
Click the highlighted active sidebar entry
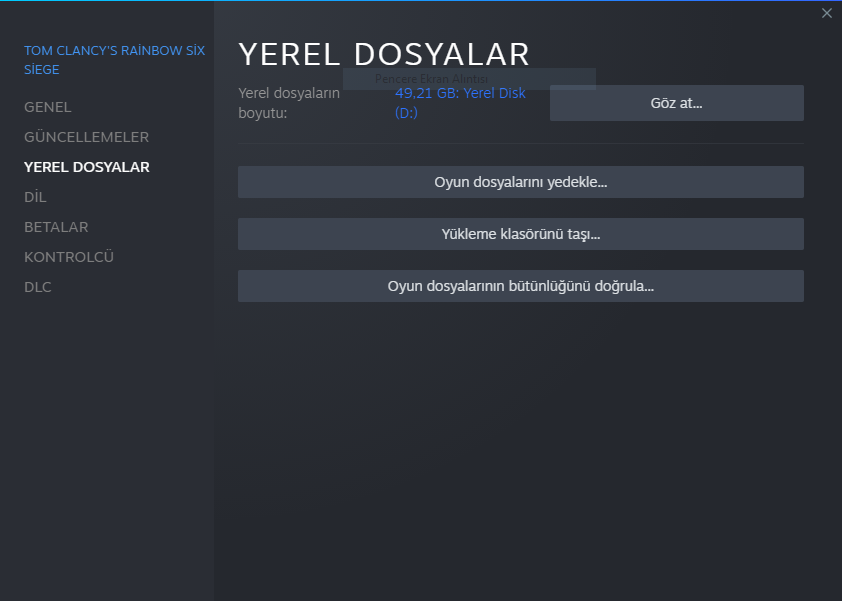click(85, 167)
